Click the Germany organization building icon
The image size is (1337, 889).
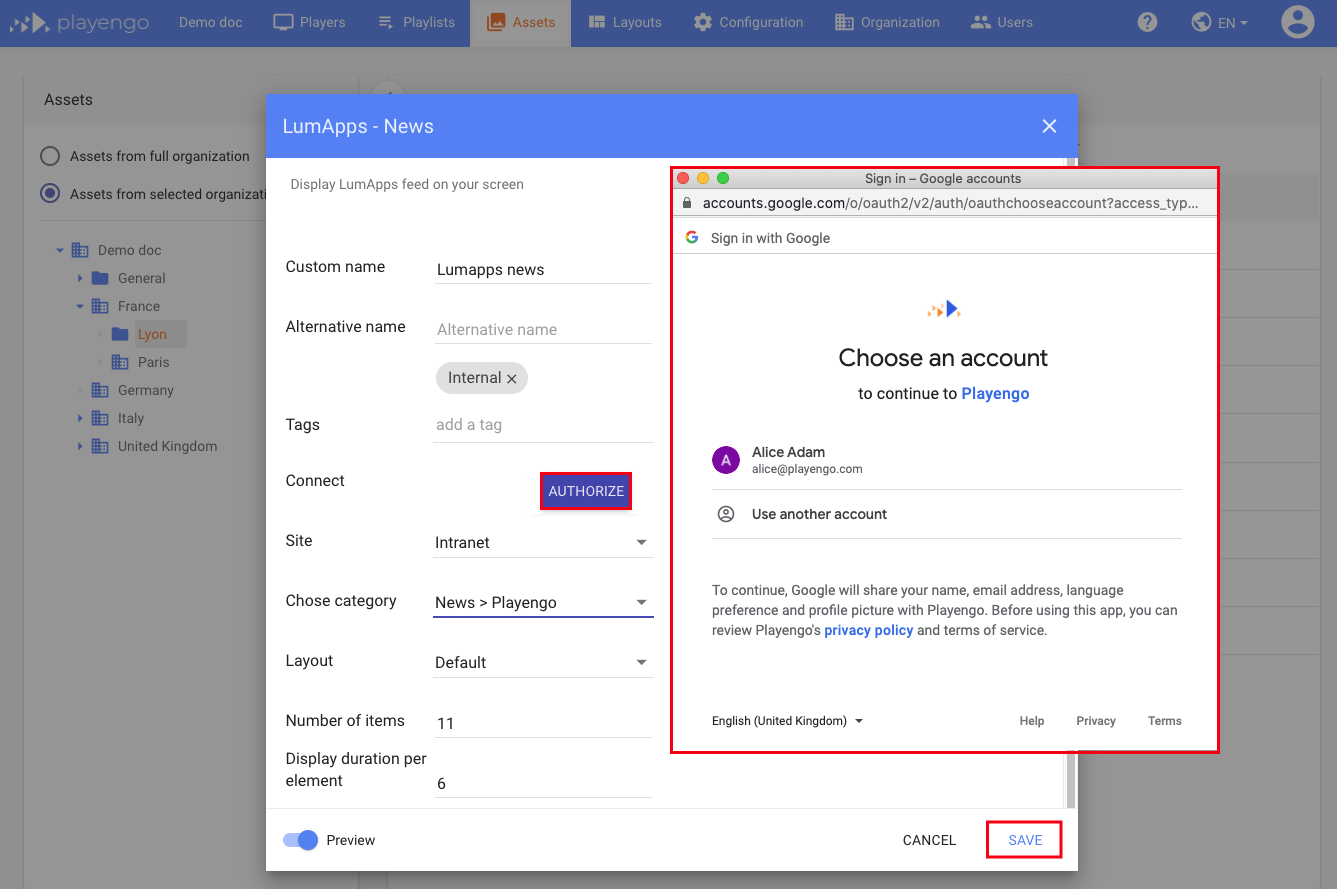coord(100,390)
